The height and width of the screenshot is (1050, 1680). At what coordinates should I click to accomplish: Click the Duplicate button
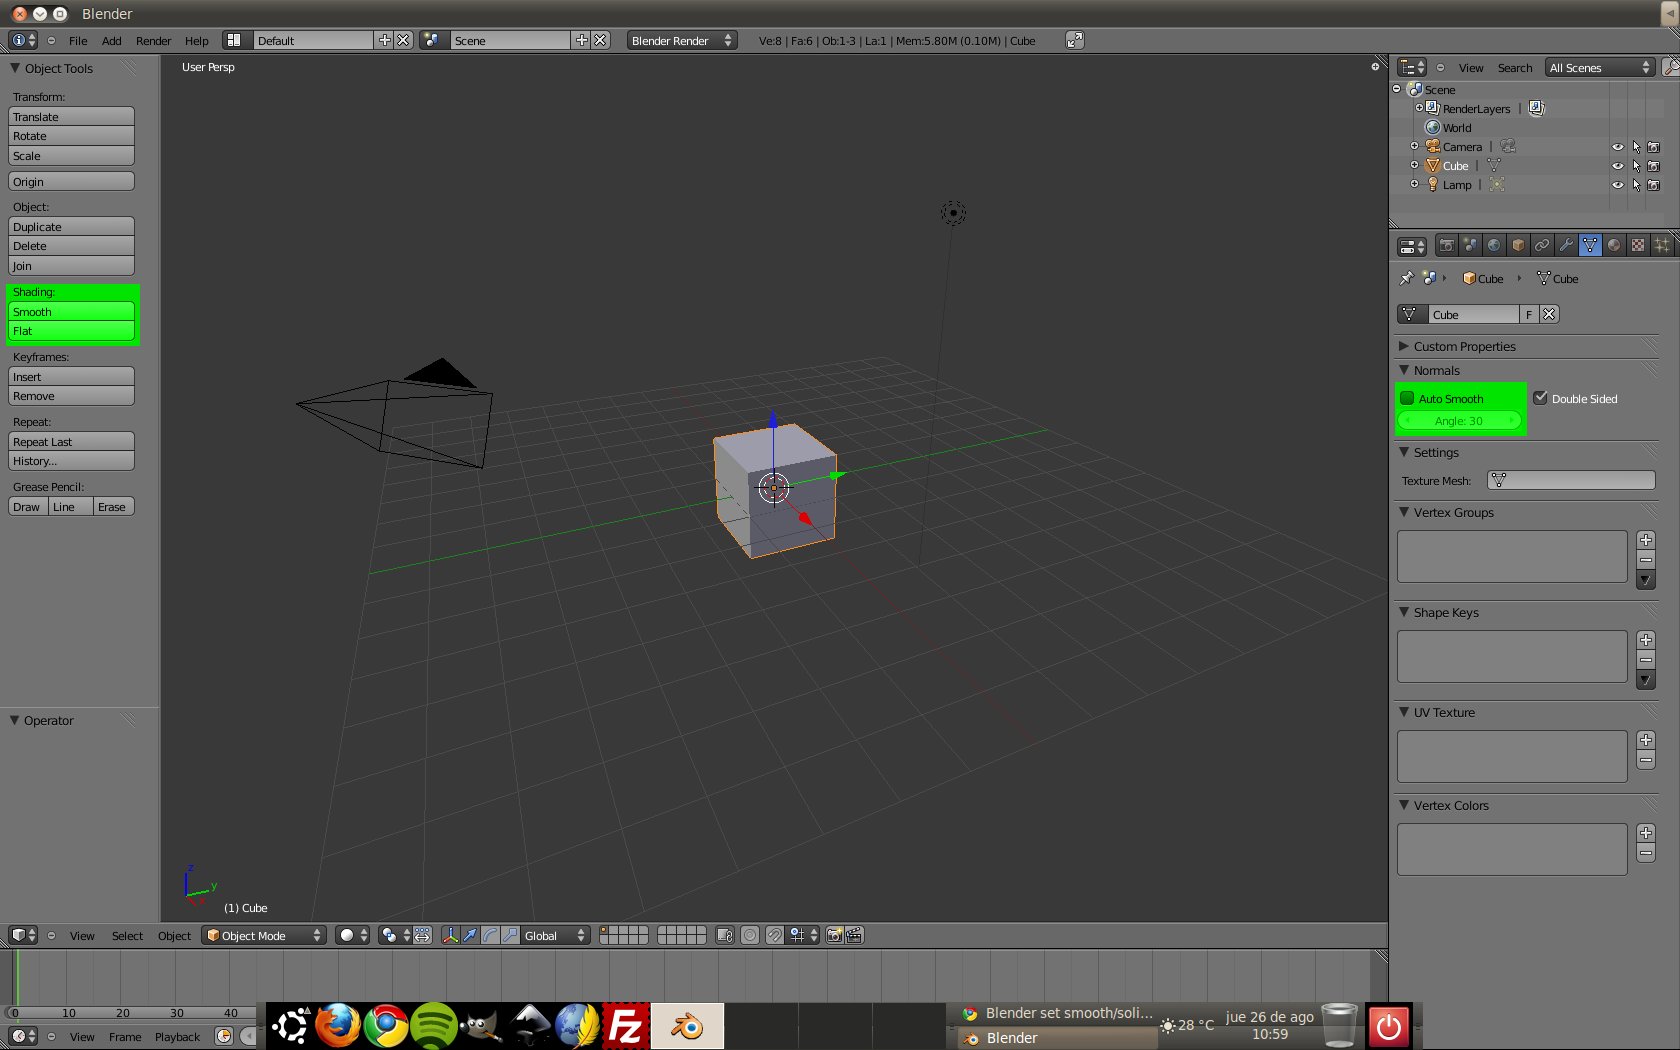tap(71, 226)
